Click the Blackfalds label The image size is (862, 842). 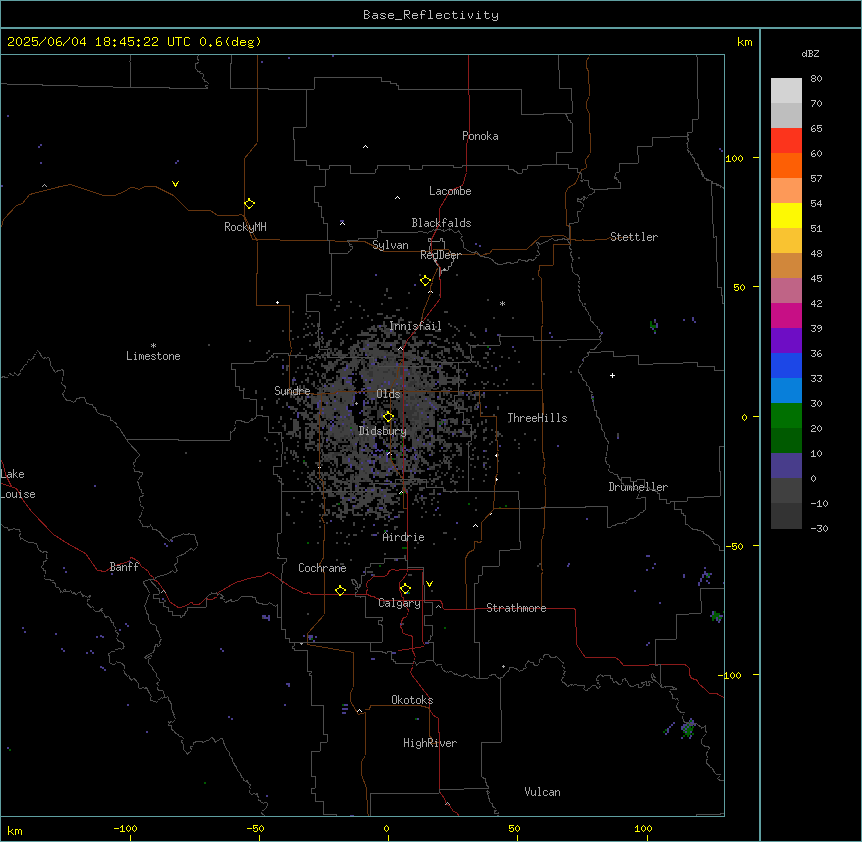(x=441, y=223)
